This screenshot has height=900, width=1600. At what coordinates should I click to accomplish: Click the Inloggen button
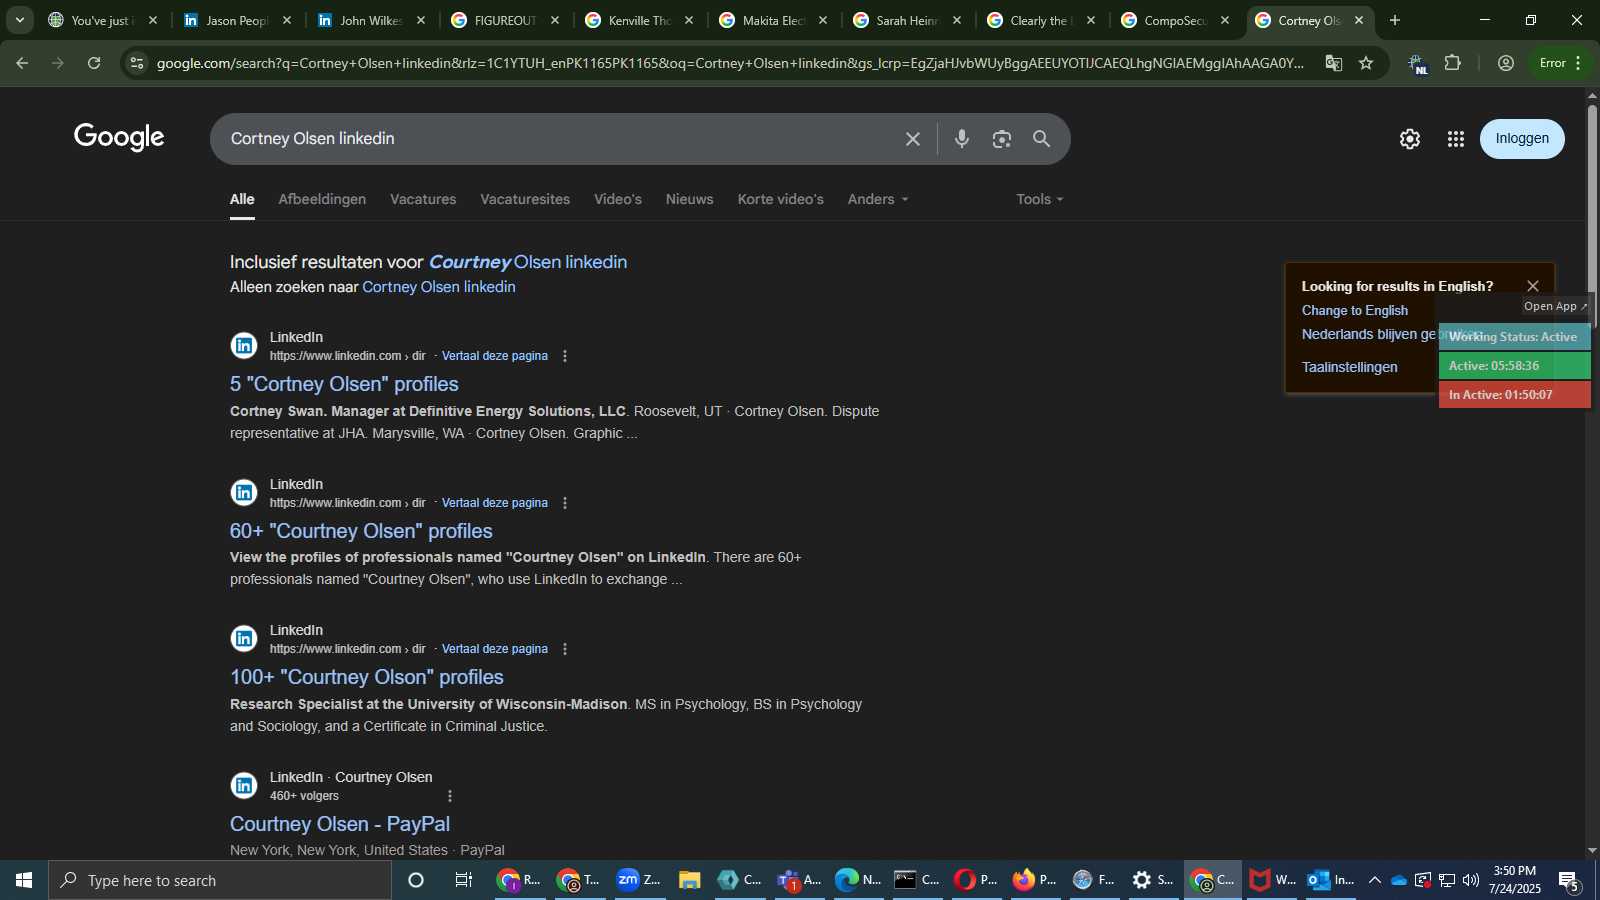pyautogui.click(x=1522, y=139)
